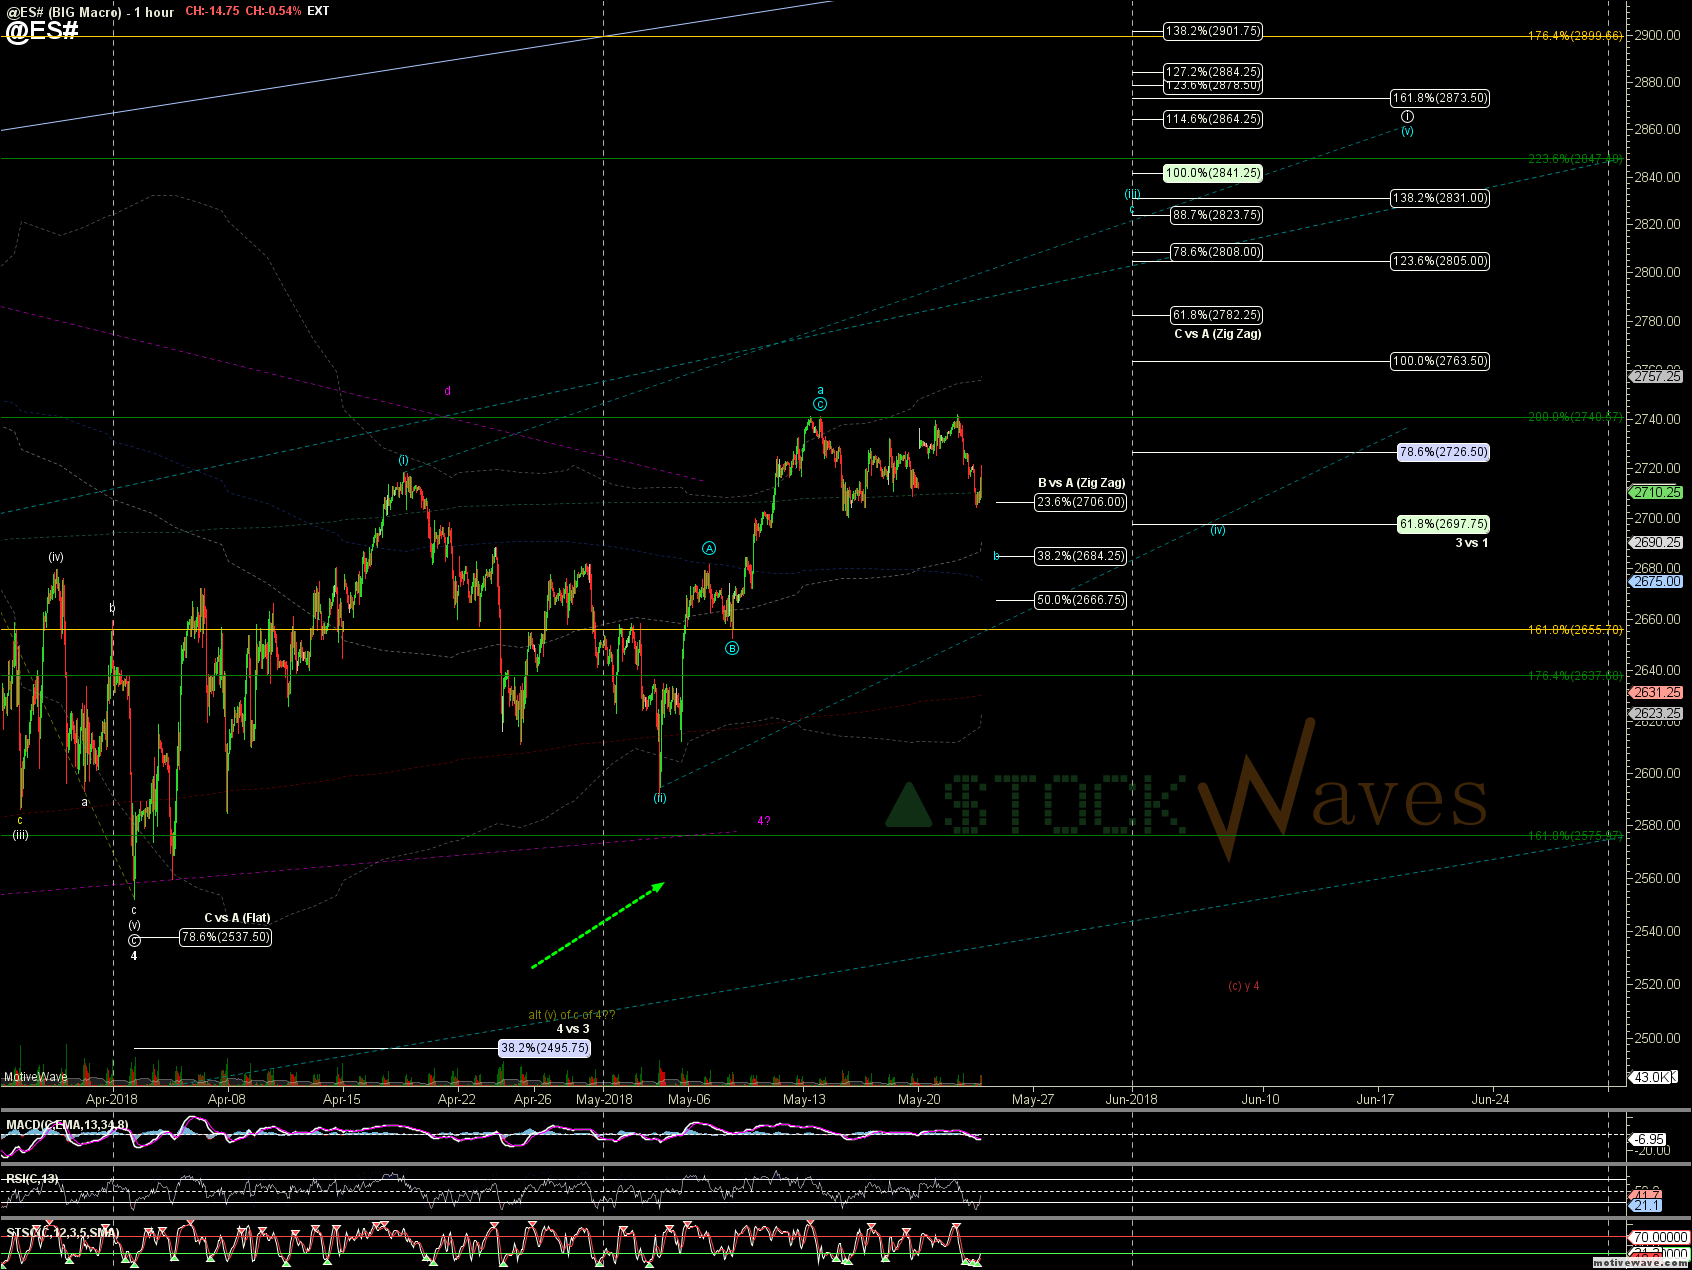Click the Jun-2018 date on time axis
Image resolution: width=1692 pixels, height=1270 pixels.
point(1131,1099)
